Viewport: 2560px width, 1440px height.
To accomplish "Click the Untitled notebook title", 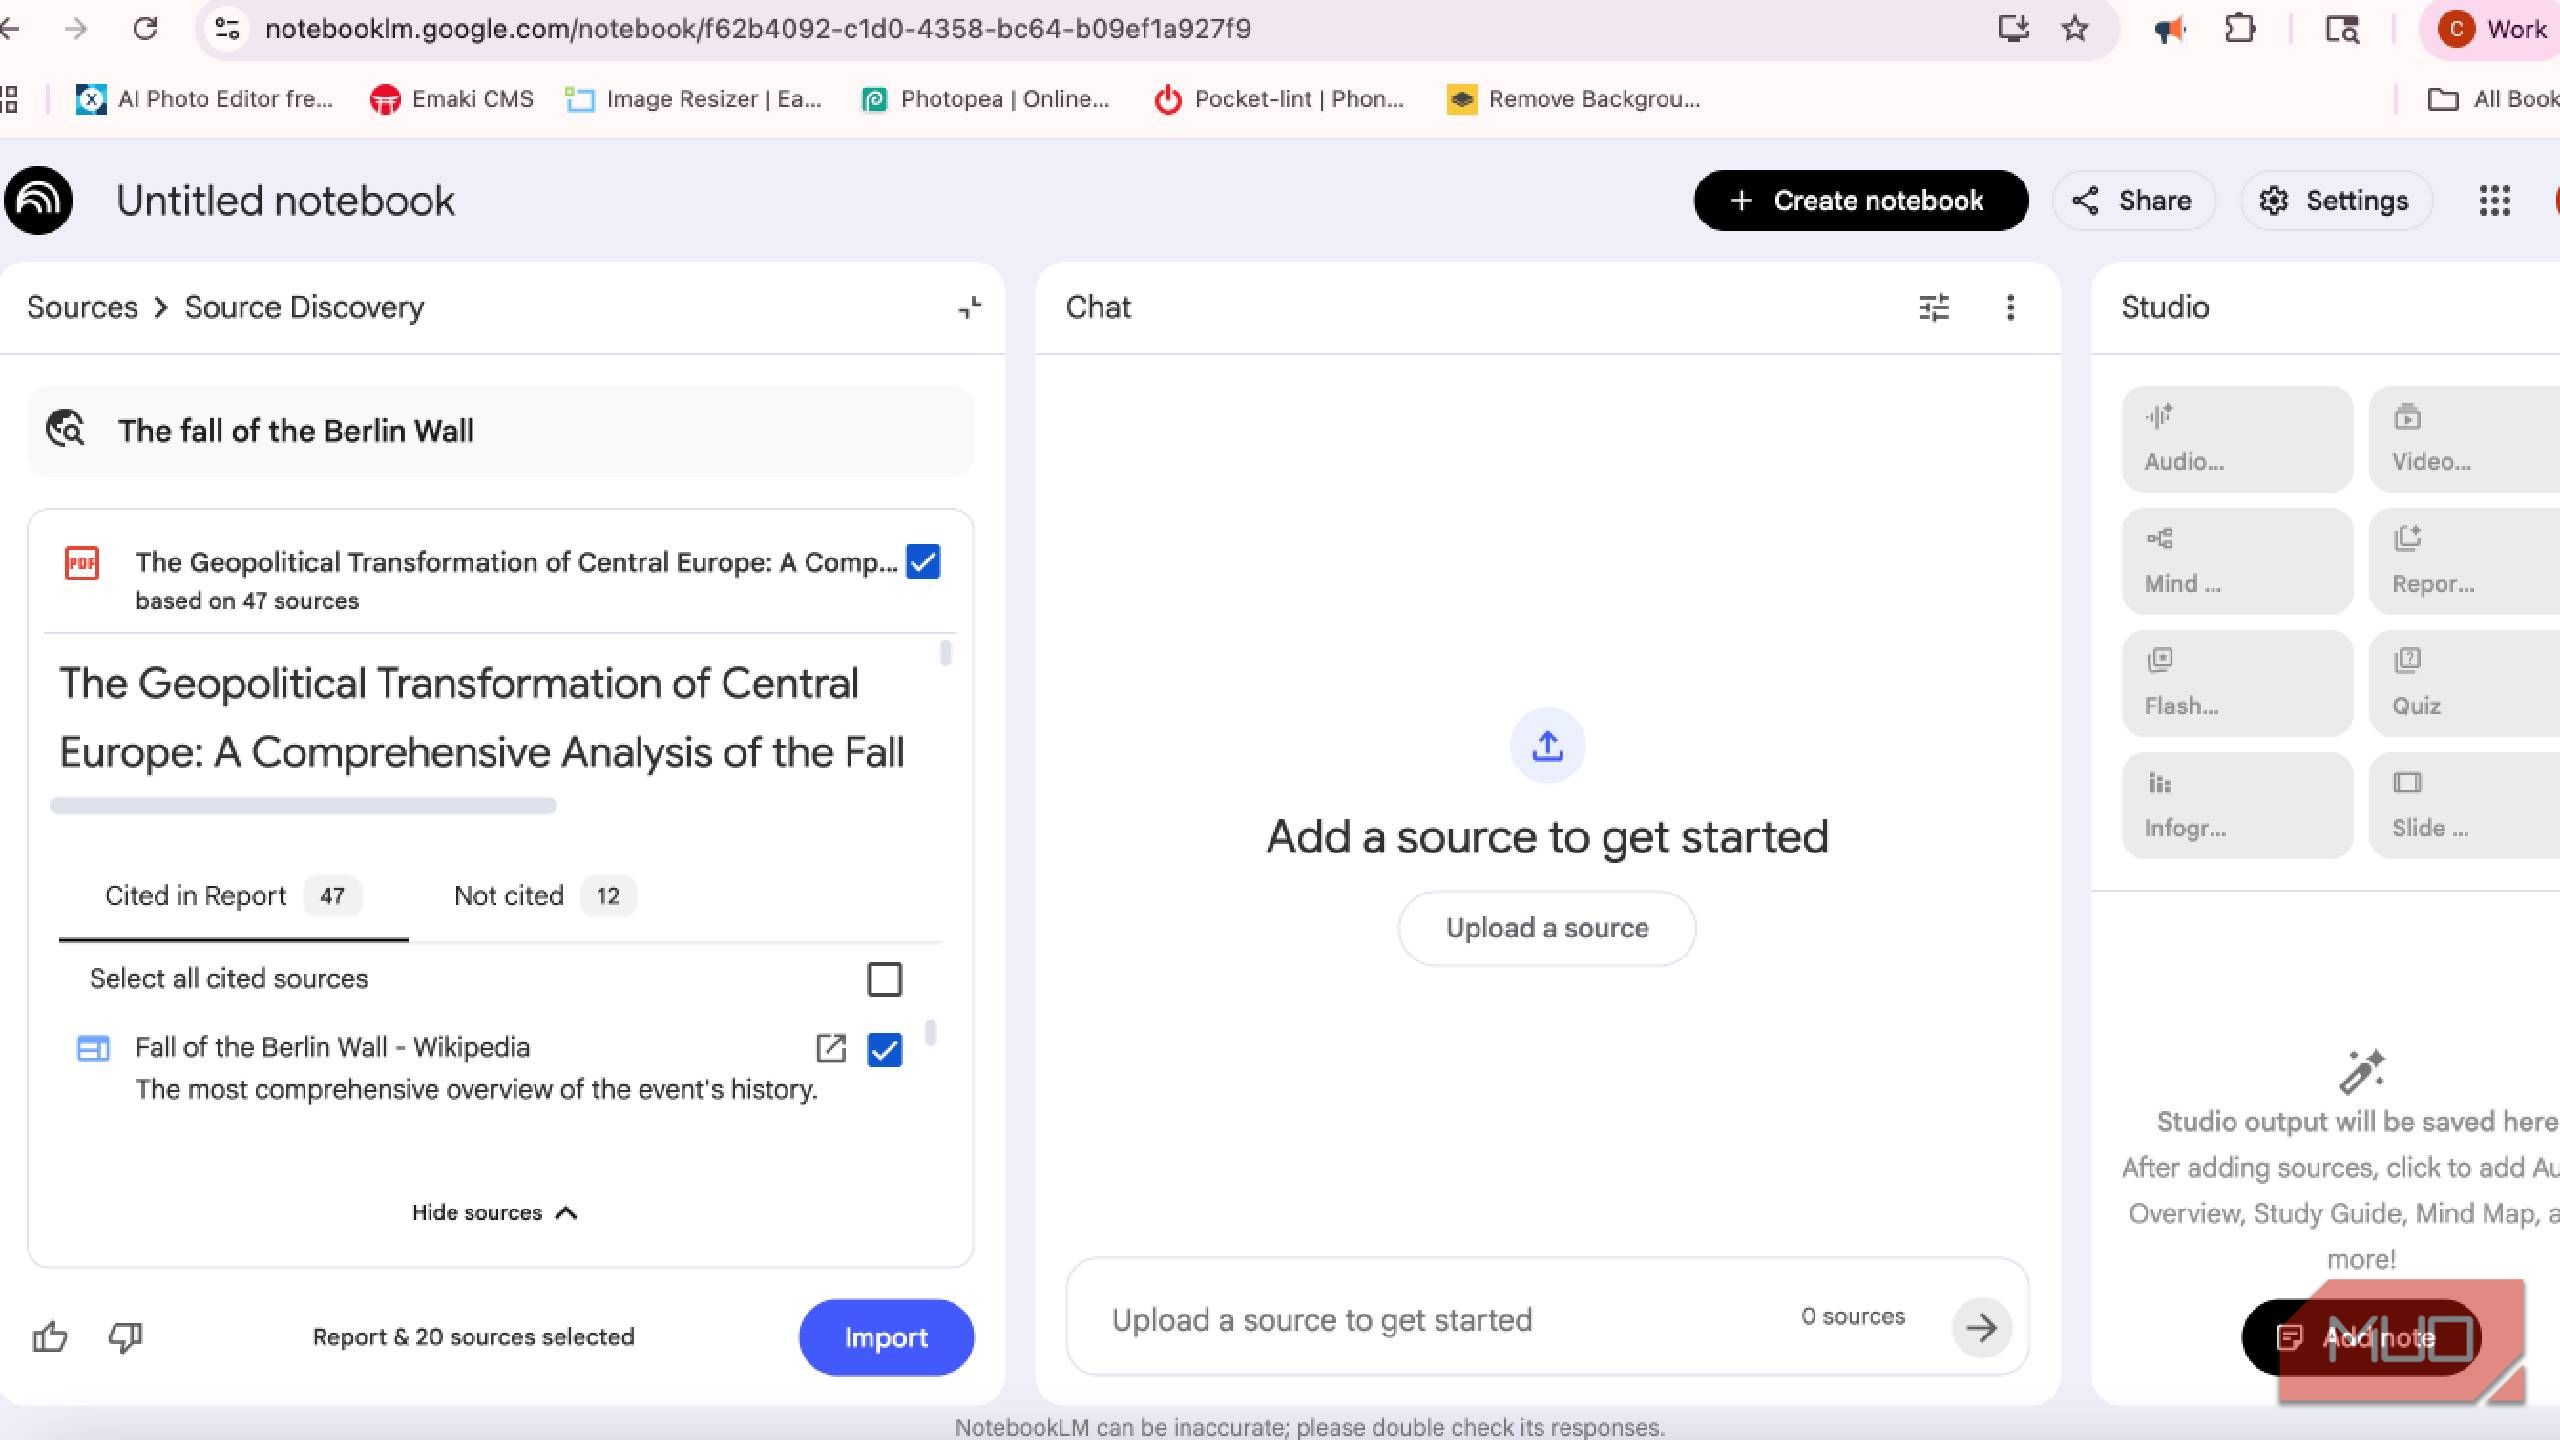I will 285,201.
